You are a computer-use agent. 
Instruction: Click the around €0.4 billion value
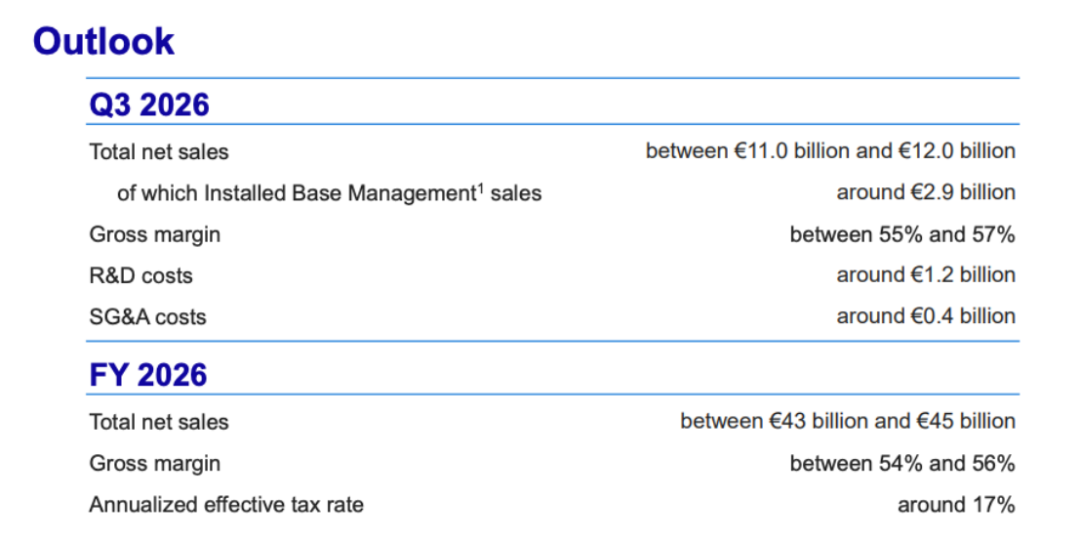(x=926, y=316)
